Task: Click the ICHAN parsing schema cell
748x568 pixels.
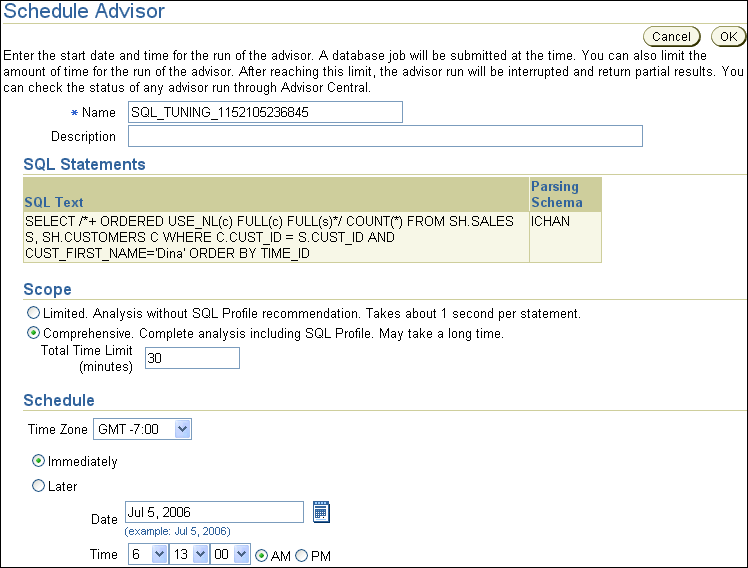Action: (x=550, y=221)
